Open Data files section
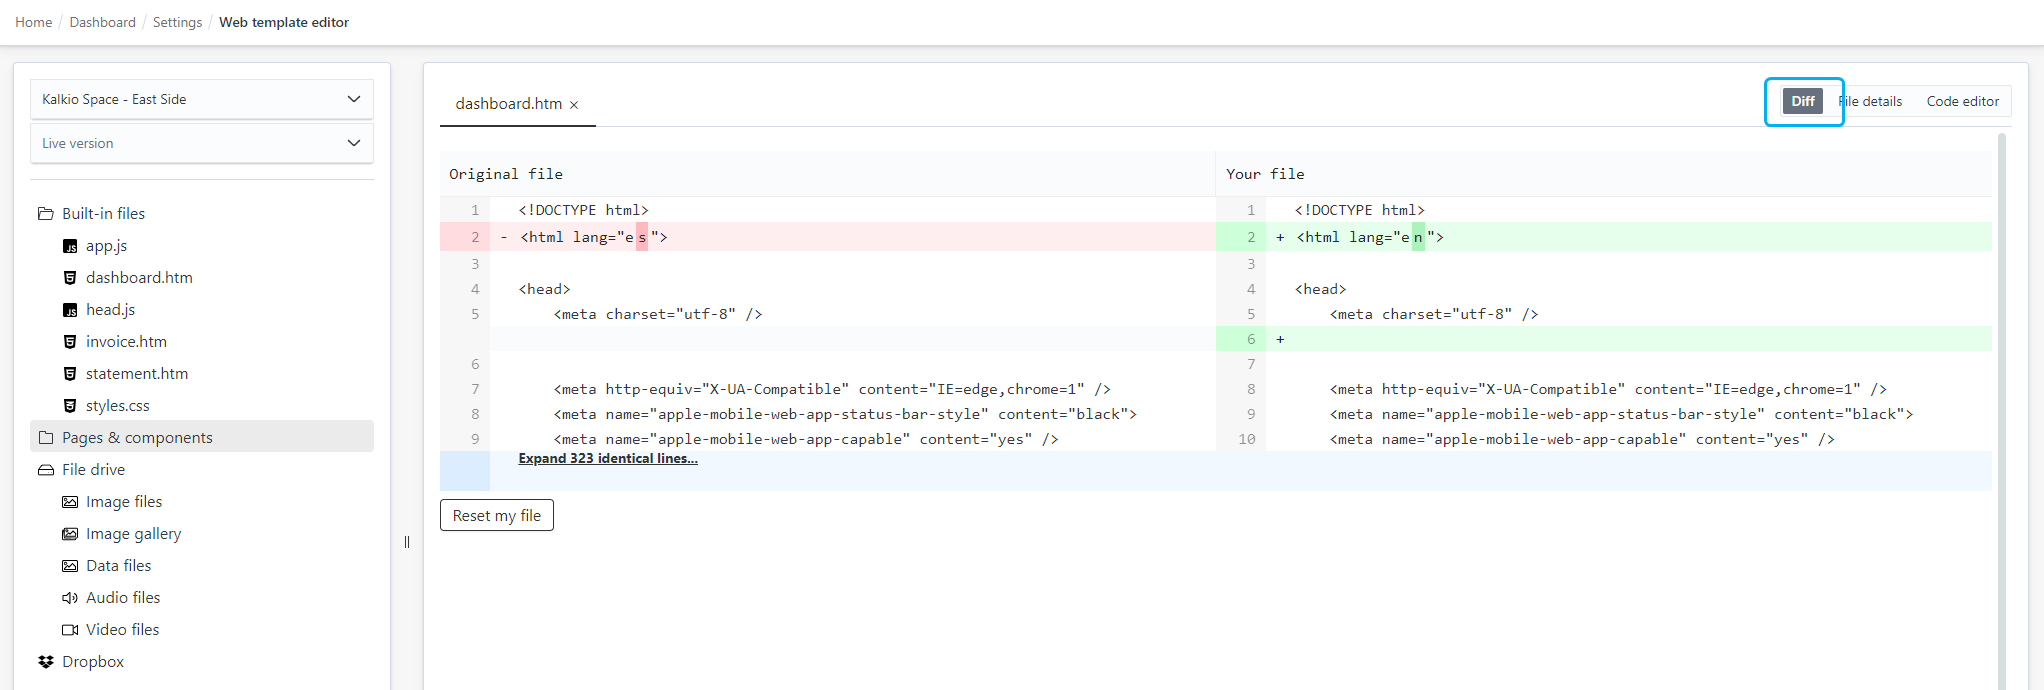This screenshot has width=2044, height=690. click(x=119, y=566)
